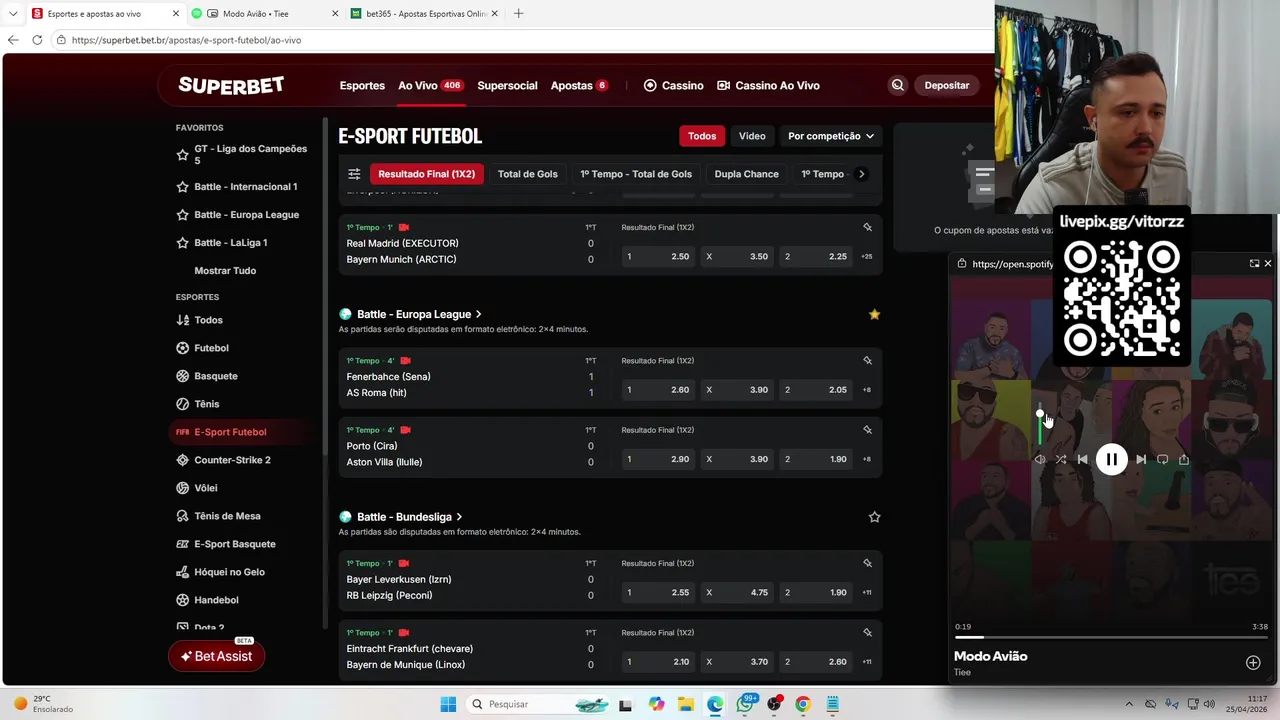Select the Dupla Chance market tab
1280x720 pixels.
click(746, 174)
